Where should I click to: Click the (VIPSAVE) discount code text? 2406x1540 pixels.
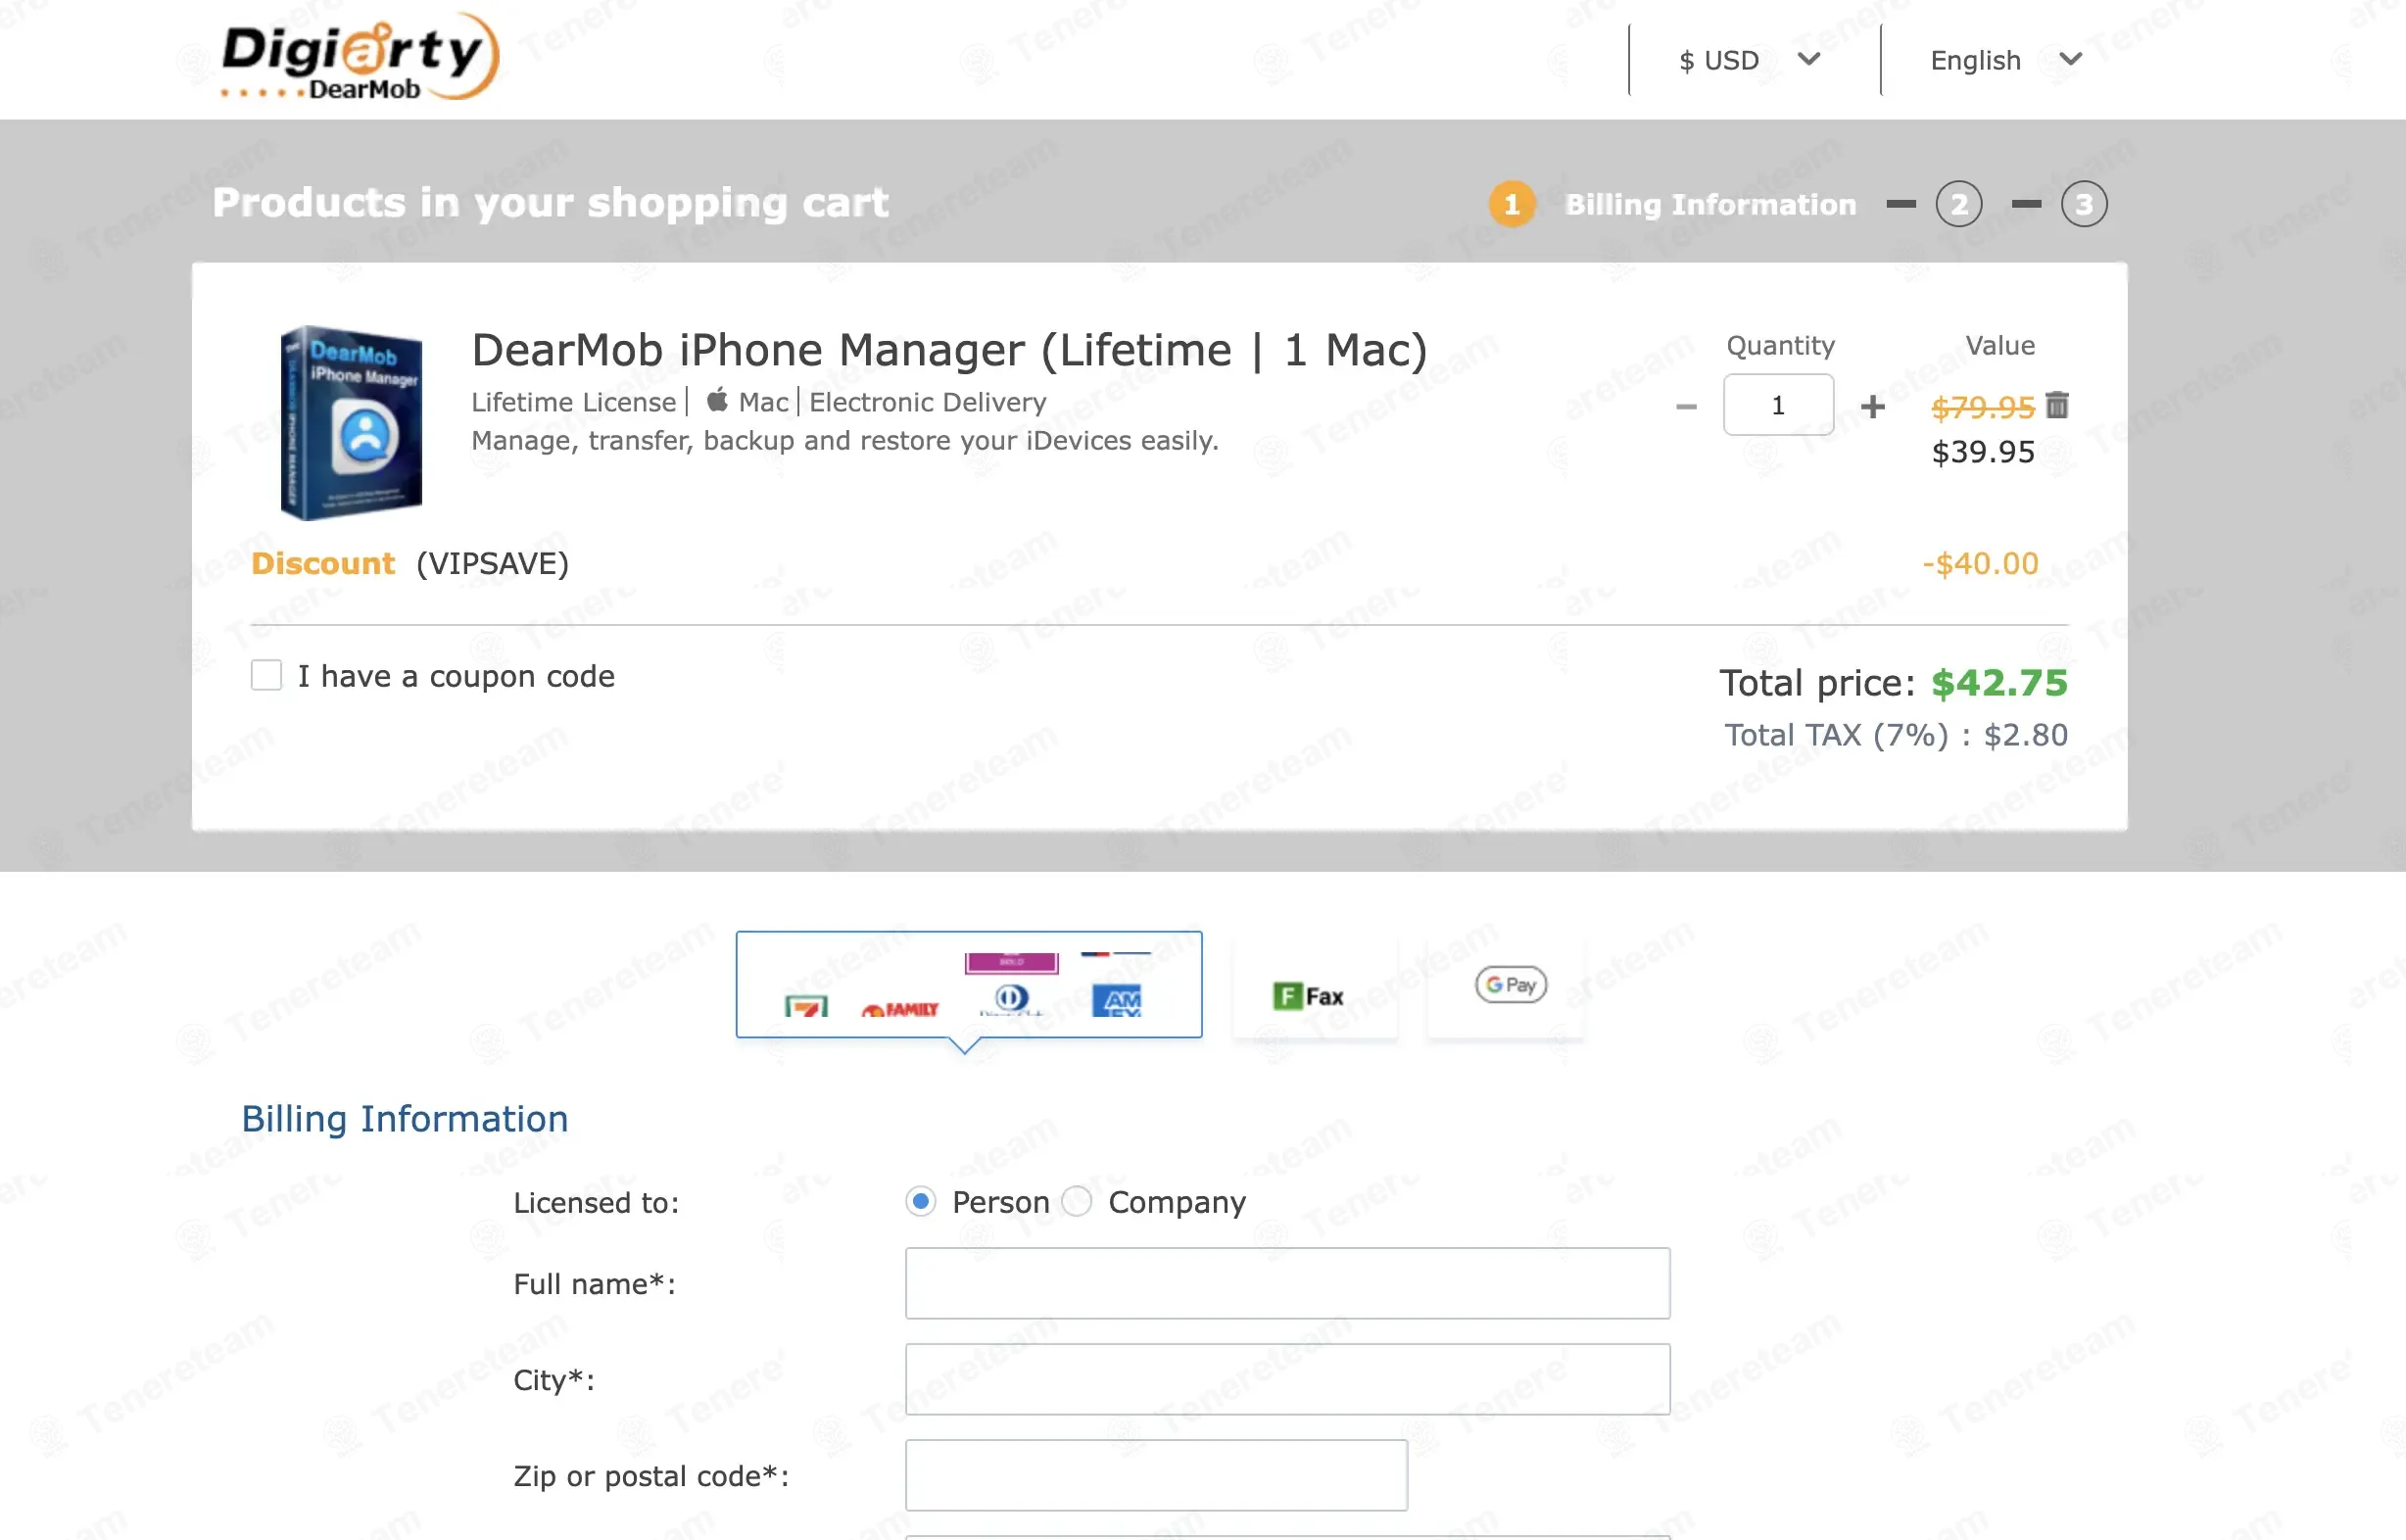point(492,563)
